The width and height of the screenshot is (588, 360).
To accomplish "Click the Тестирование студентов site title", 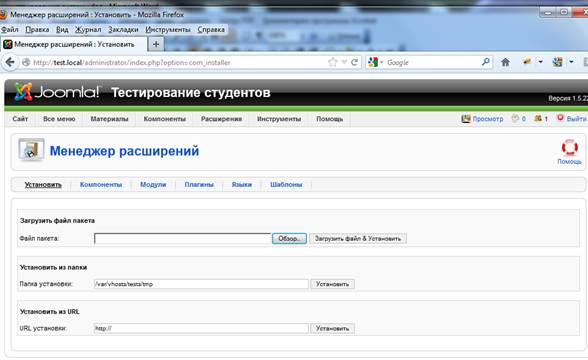I will 190,92.
